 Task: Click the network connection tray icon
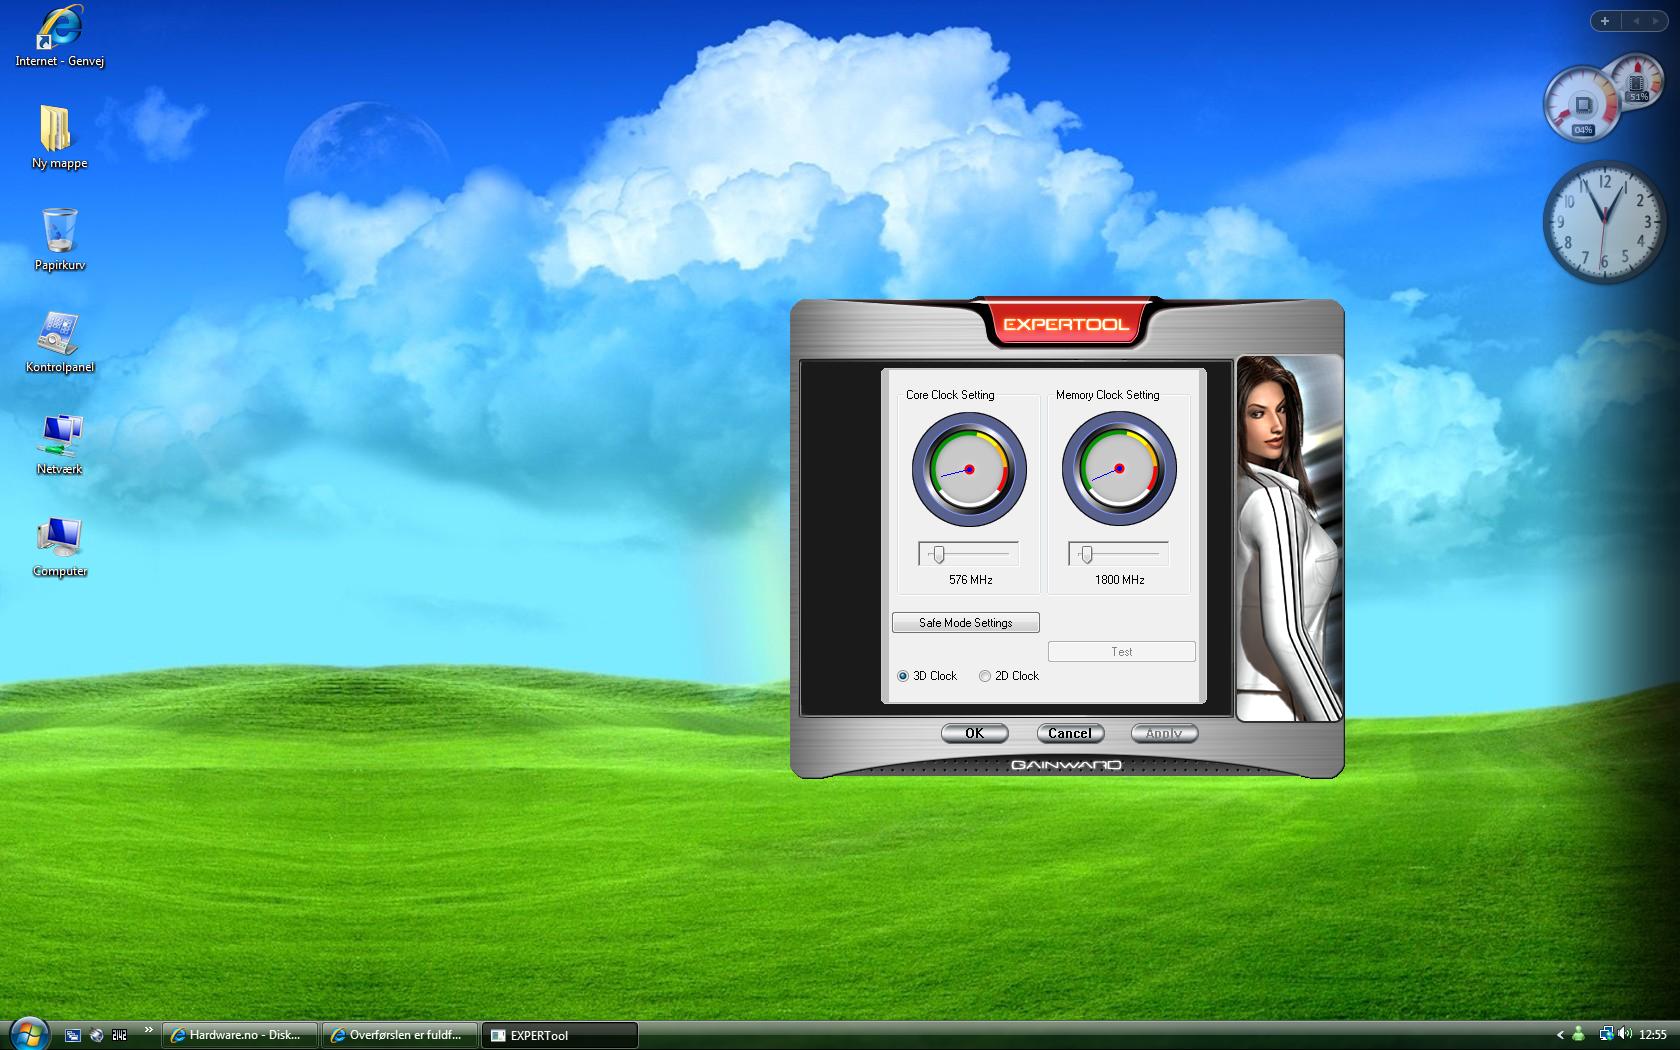tap(1605, 1035)
